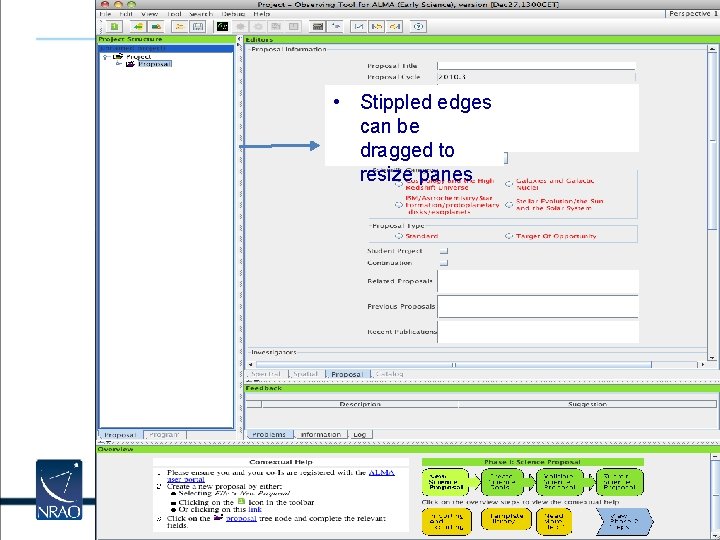
Task: Click the Related Proposals text box
Action: [x=538, y=281]
